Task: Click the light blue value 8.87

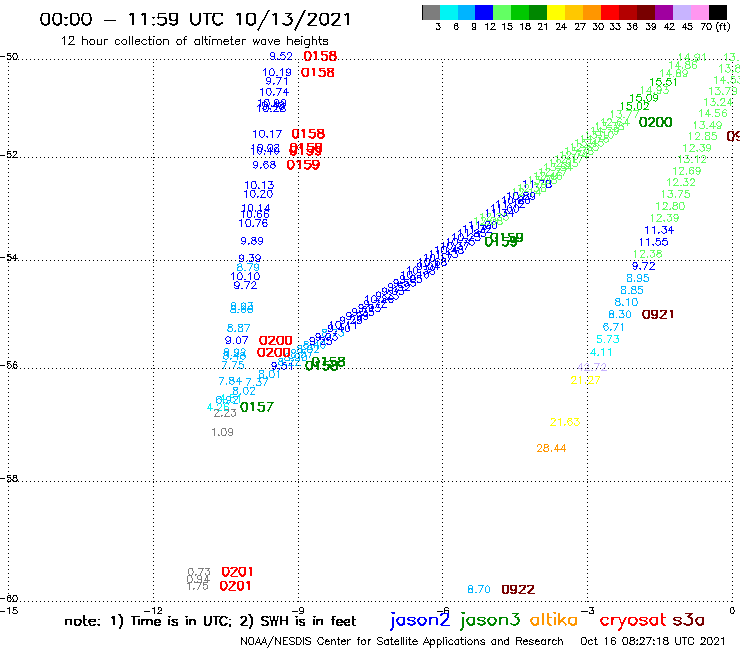Action: click(238, 328)
